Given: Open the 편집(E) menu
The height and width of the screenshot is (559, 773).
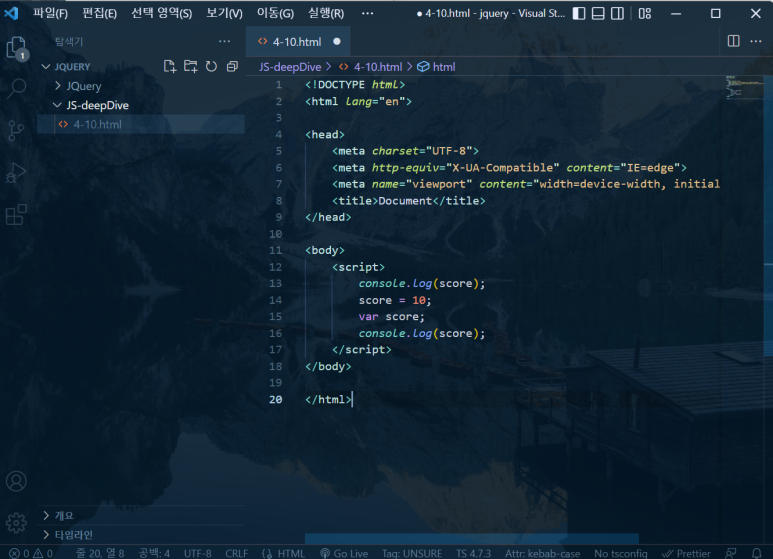Looking at the screenshot, I should (x=99, y=13).
